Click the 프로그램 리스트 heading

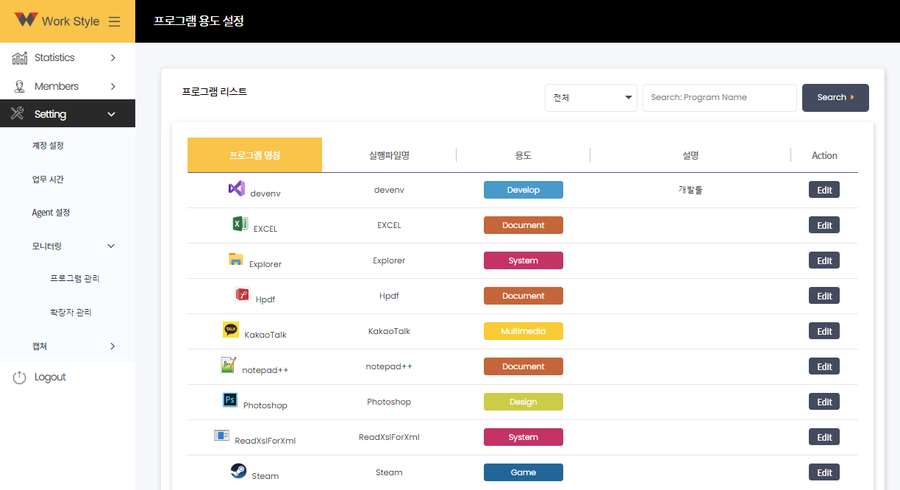point(214,92)
